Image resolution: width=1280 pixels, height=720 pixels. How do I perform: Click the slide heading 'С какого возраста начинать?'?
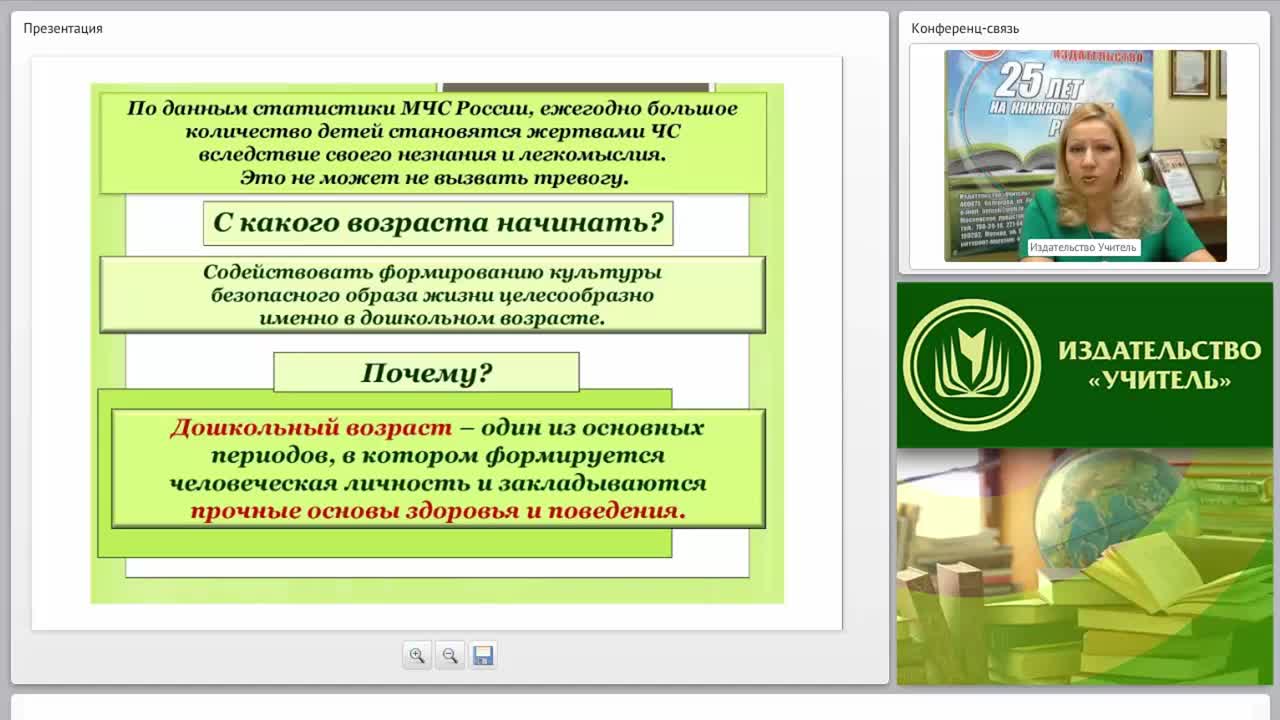pos(438,223)
